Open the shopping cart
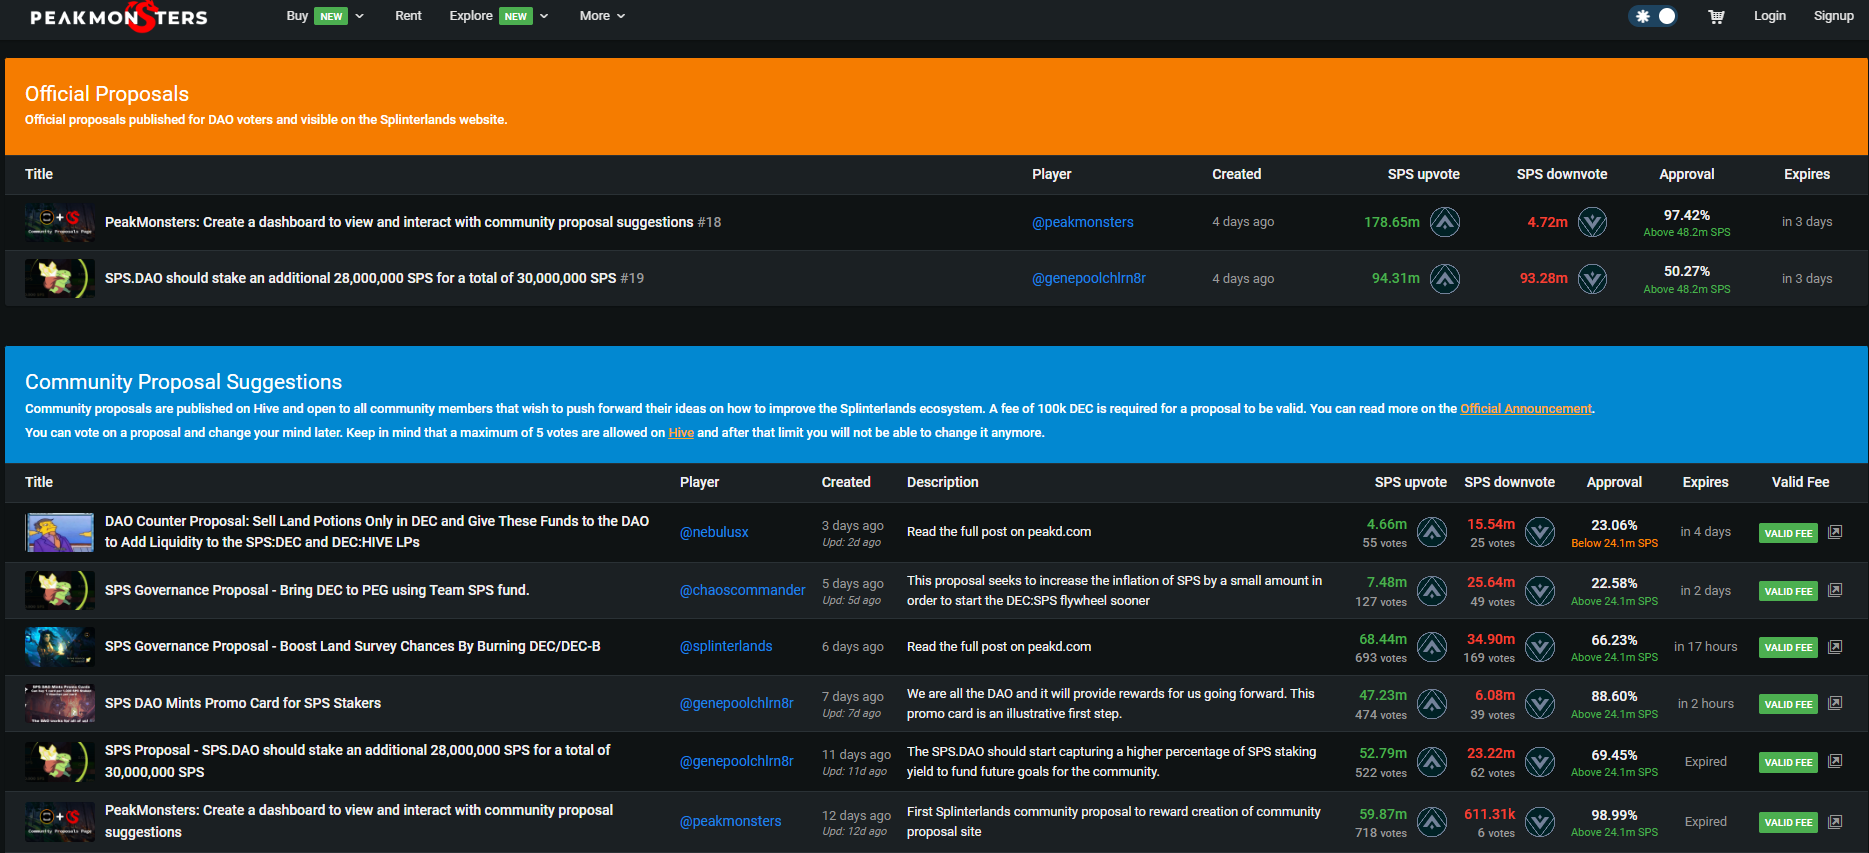Screen dimensions: 1869x853 (x=1716, y=16)
